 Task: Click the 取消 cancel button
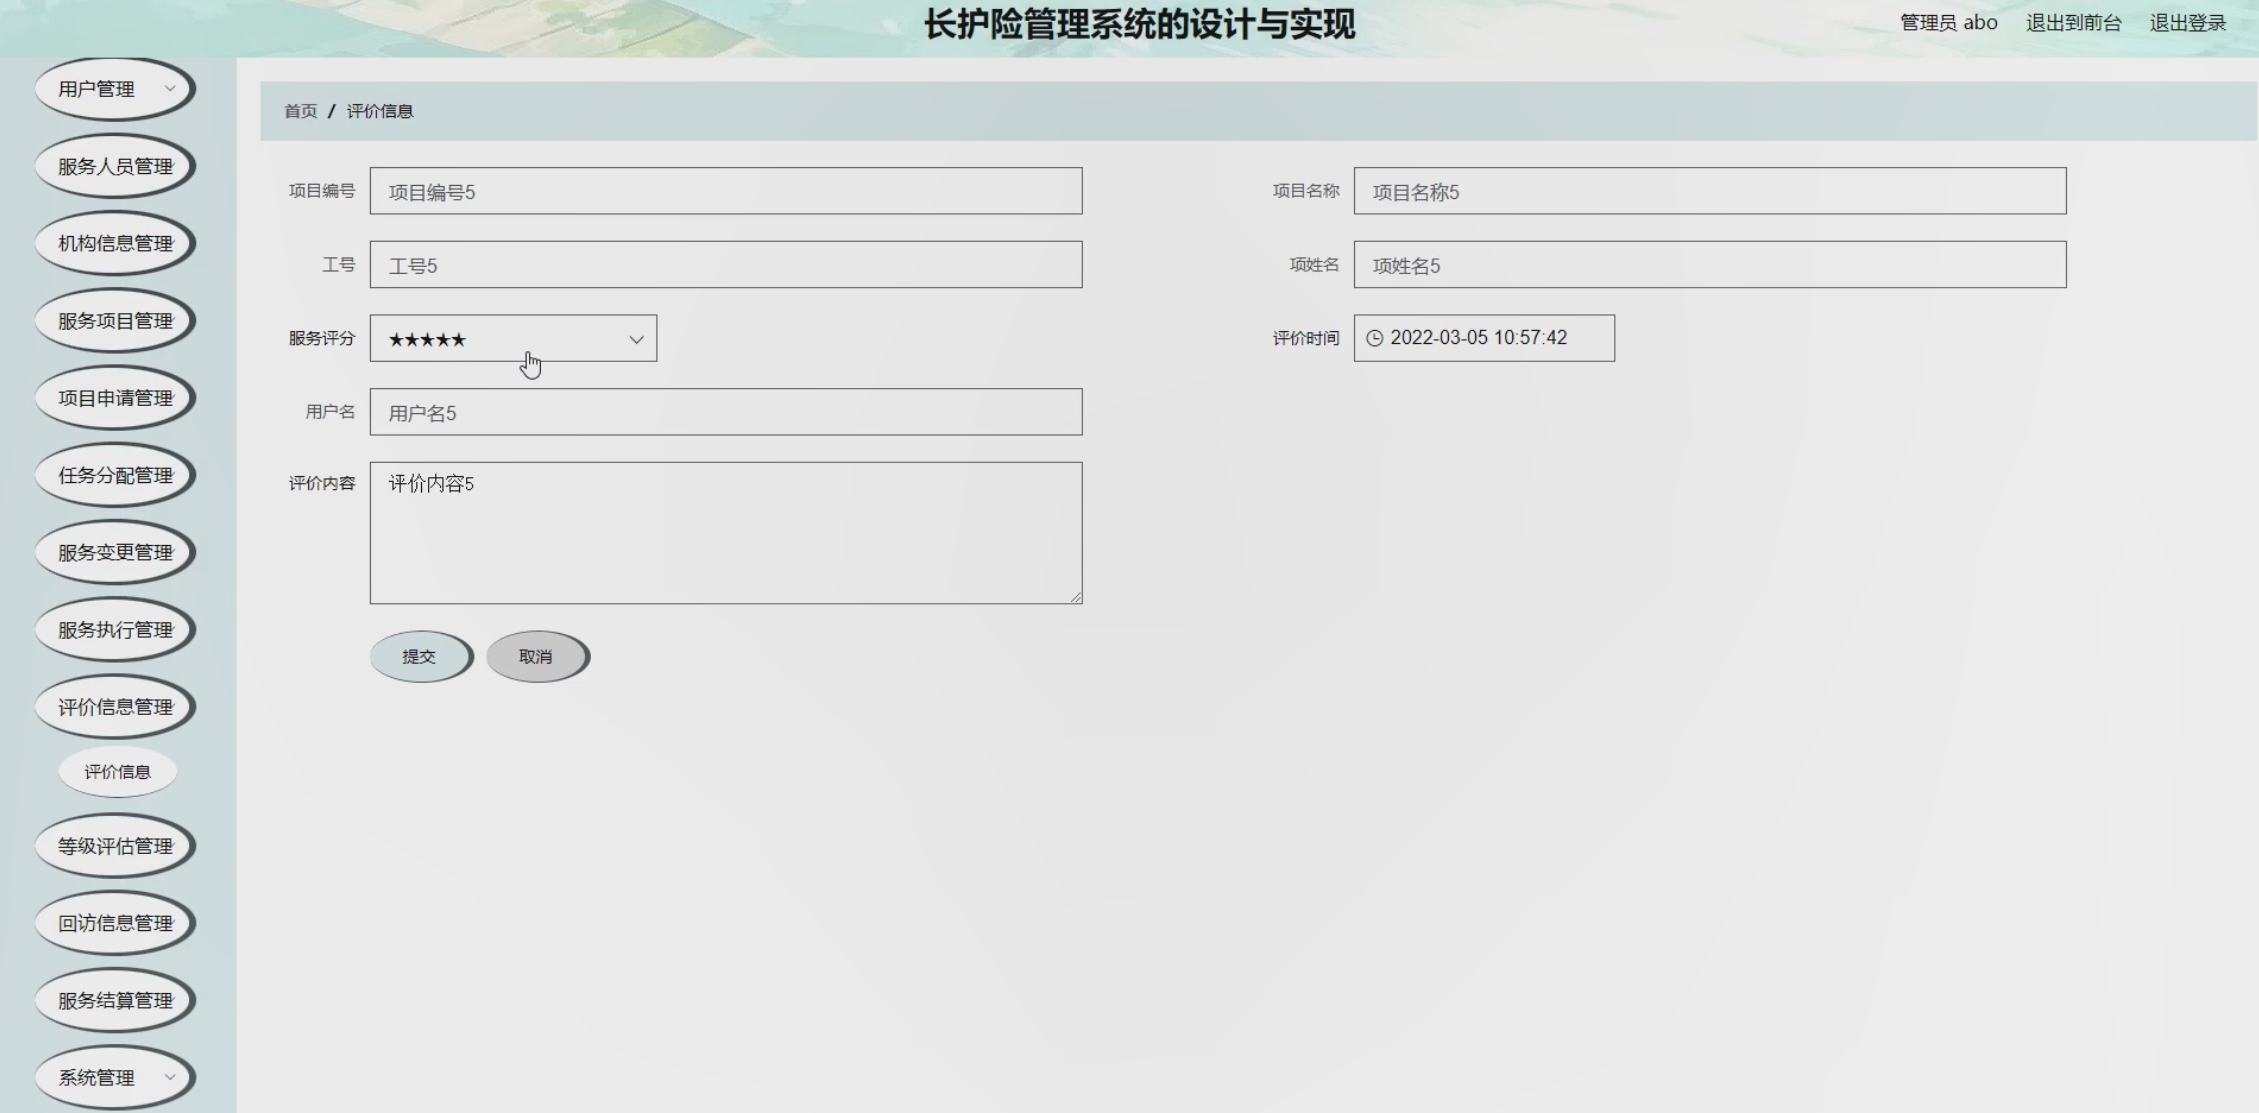point(537,656)
